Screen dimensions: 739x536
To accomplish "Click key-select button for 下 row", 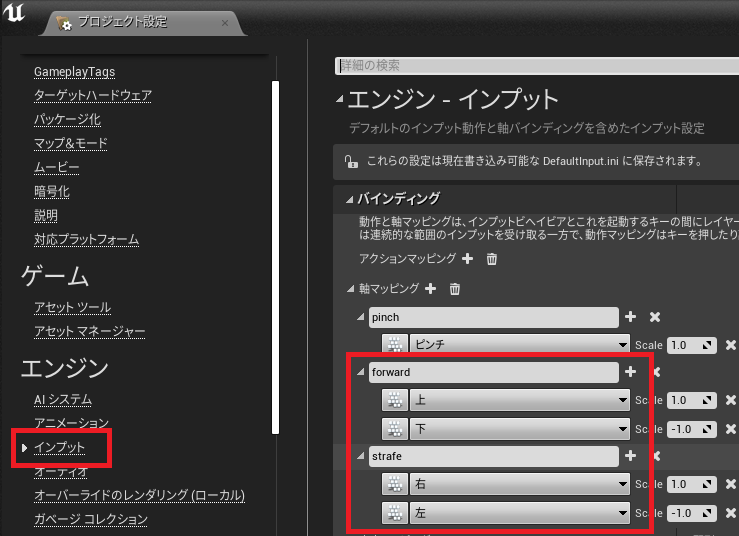I will click(x=394, y=429).
